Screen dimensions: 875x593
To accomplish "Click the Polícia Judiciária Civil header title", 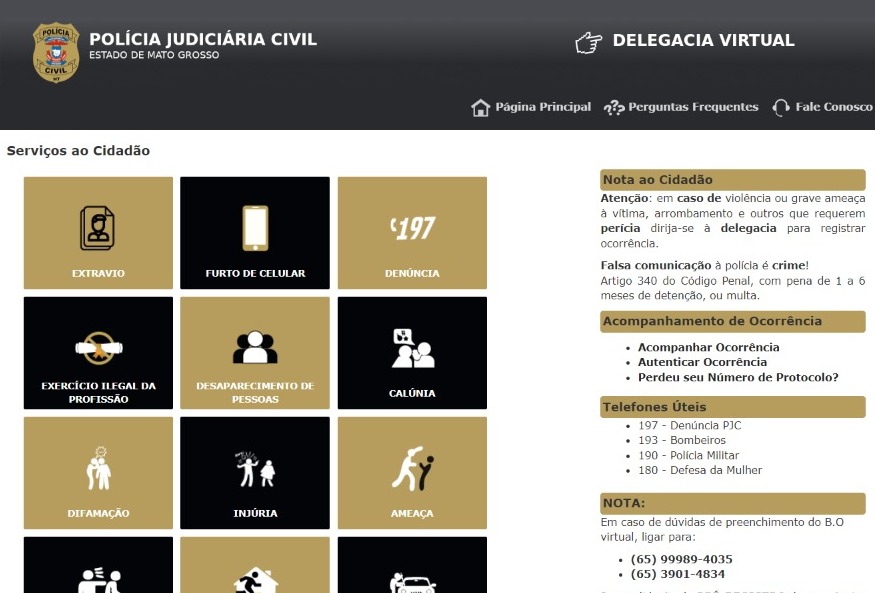I will (203, 40).
